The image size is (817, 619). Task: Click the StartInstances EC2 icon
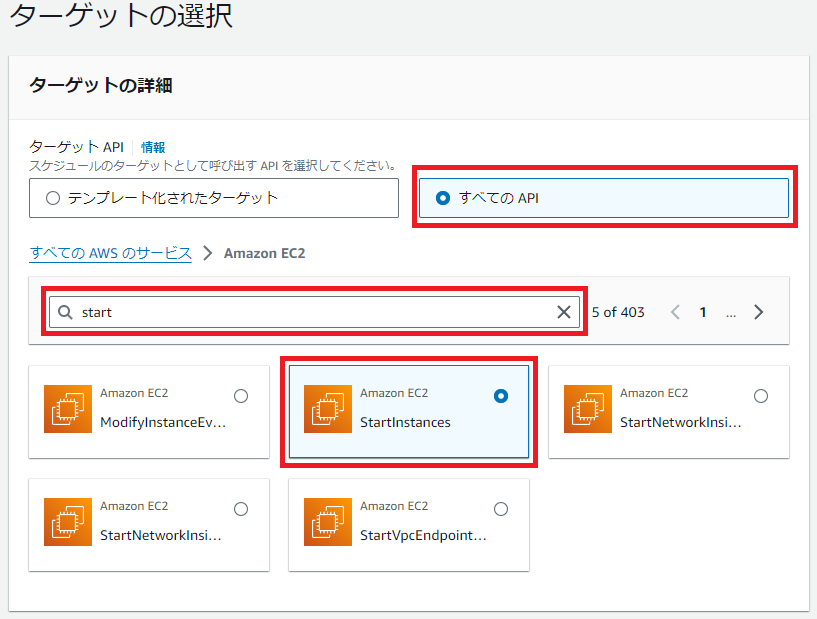coord(328,409)
